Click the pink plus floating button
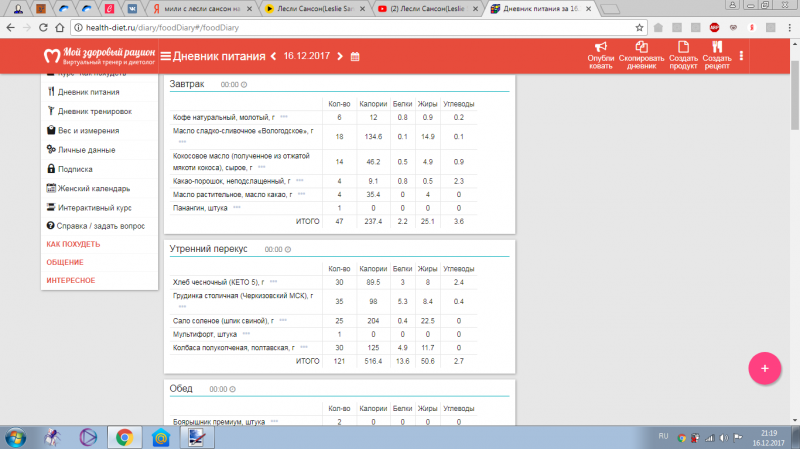This screenshot has width=800, height=449. coord(764,368)
